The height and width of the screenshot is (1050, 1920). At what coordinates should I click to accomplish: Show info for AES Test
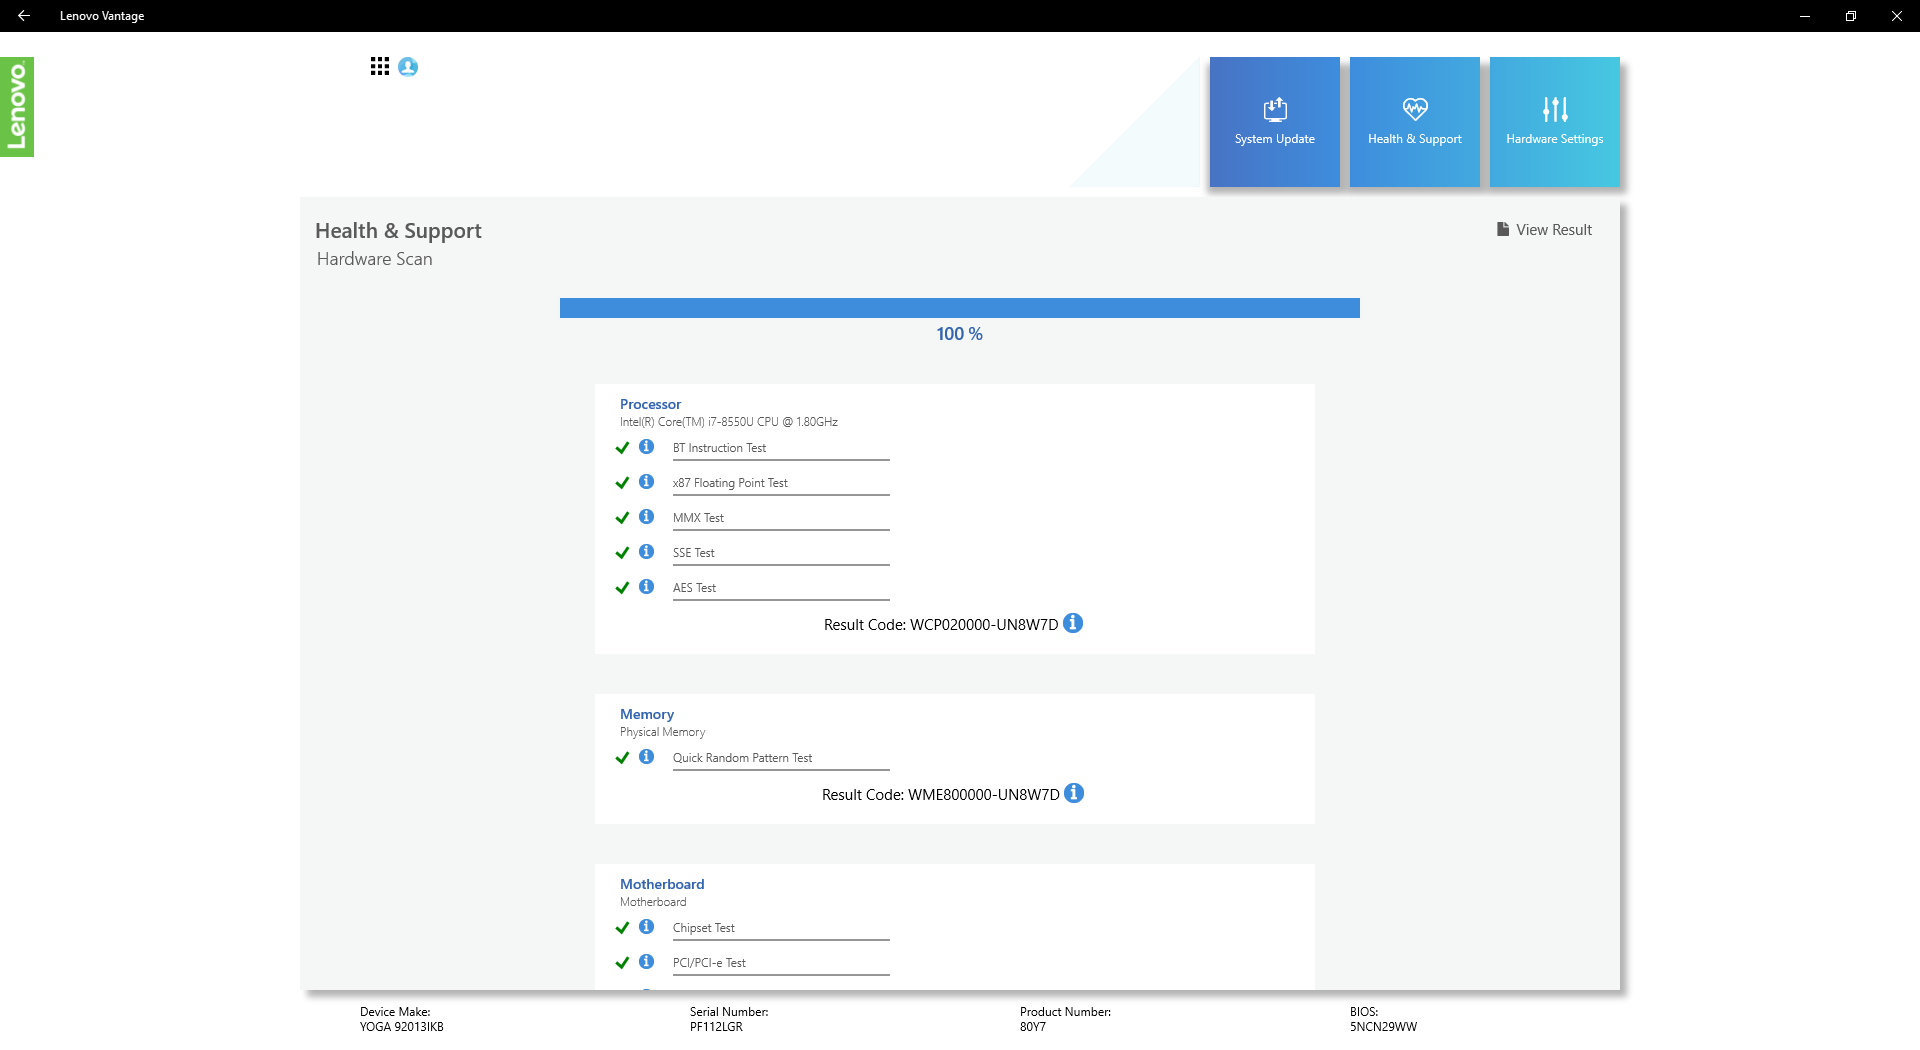pos(647,587)
